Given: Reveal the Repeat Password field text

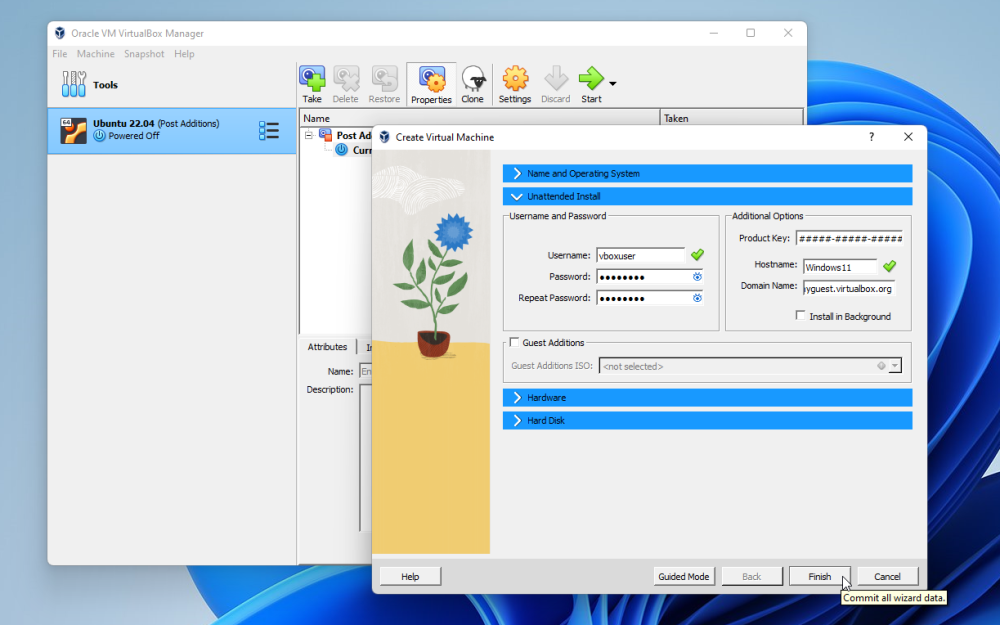Looking at the screenshot, I should tap(697, 298).
